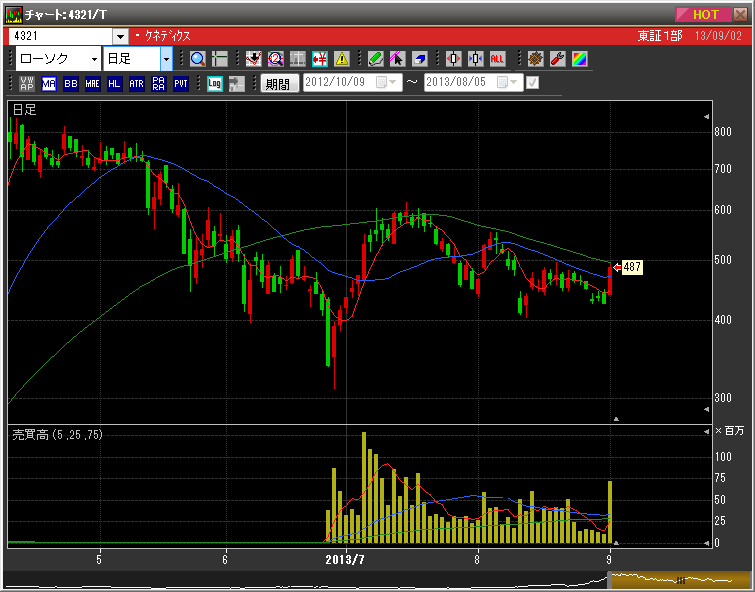
Task: Expand the ローソク chart type dropdown
Action: tap(94, 59)
